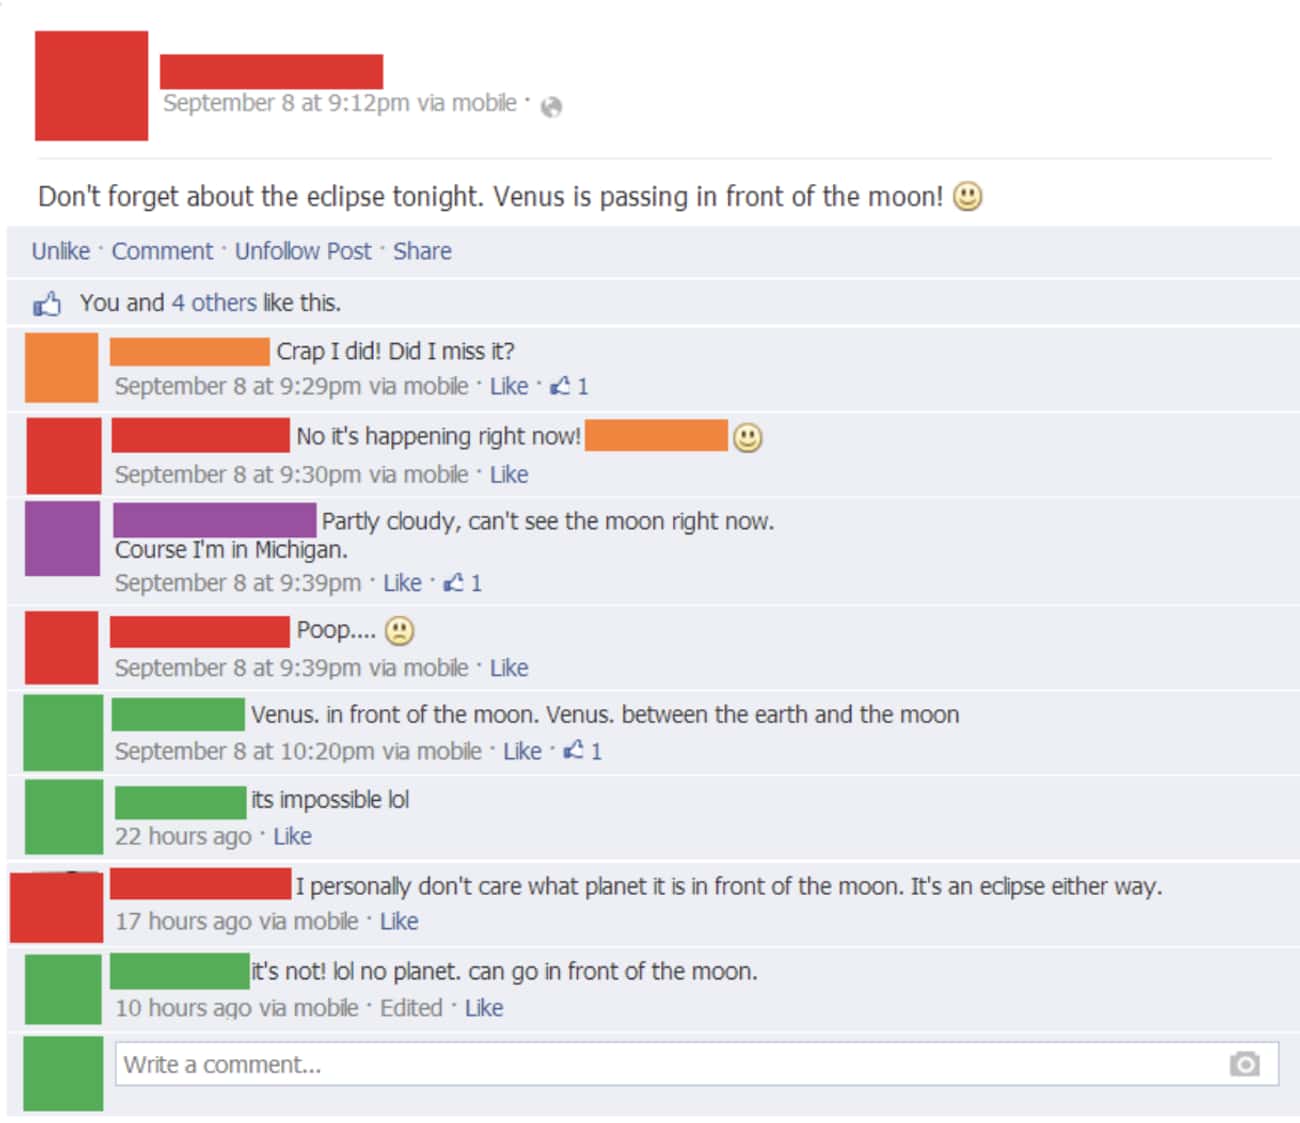Click the globe privacy icon beside post time

551,107
